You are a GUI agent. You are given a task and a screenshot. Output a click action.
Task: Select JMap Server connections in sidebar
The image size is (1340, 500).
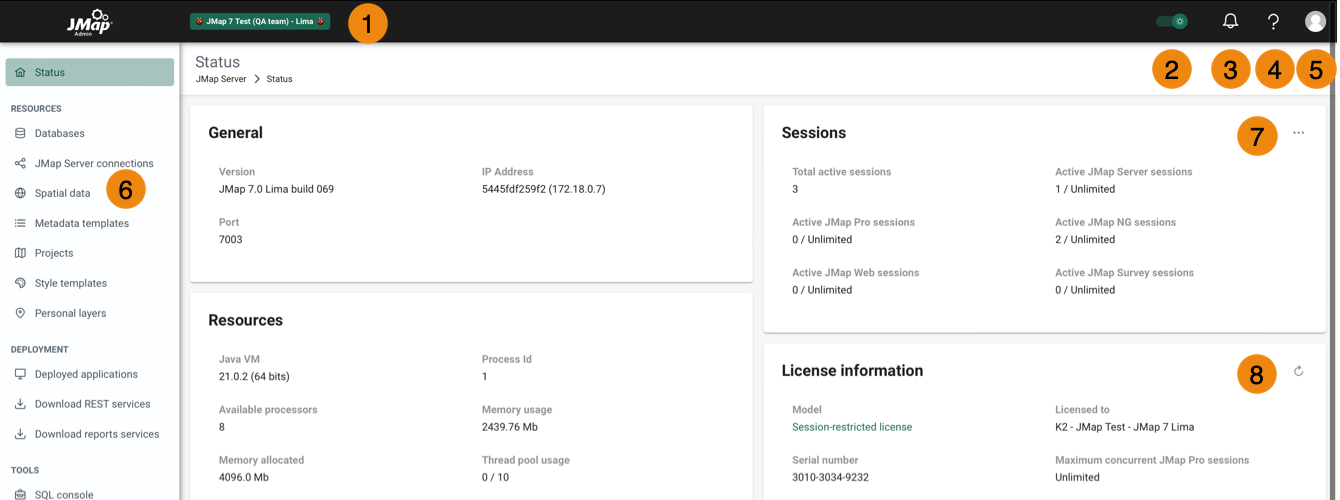coord(93,163)
